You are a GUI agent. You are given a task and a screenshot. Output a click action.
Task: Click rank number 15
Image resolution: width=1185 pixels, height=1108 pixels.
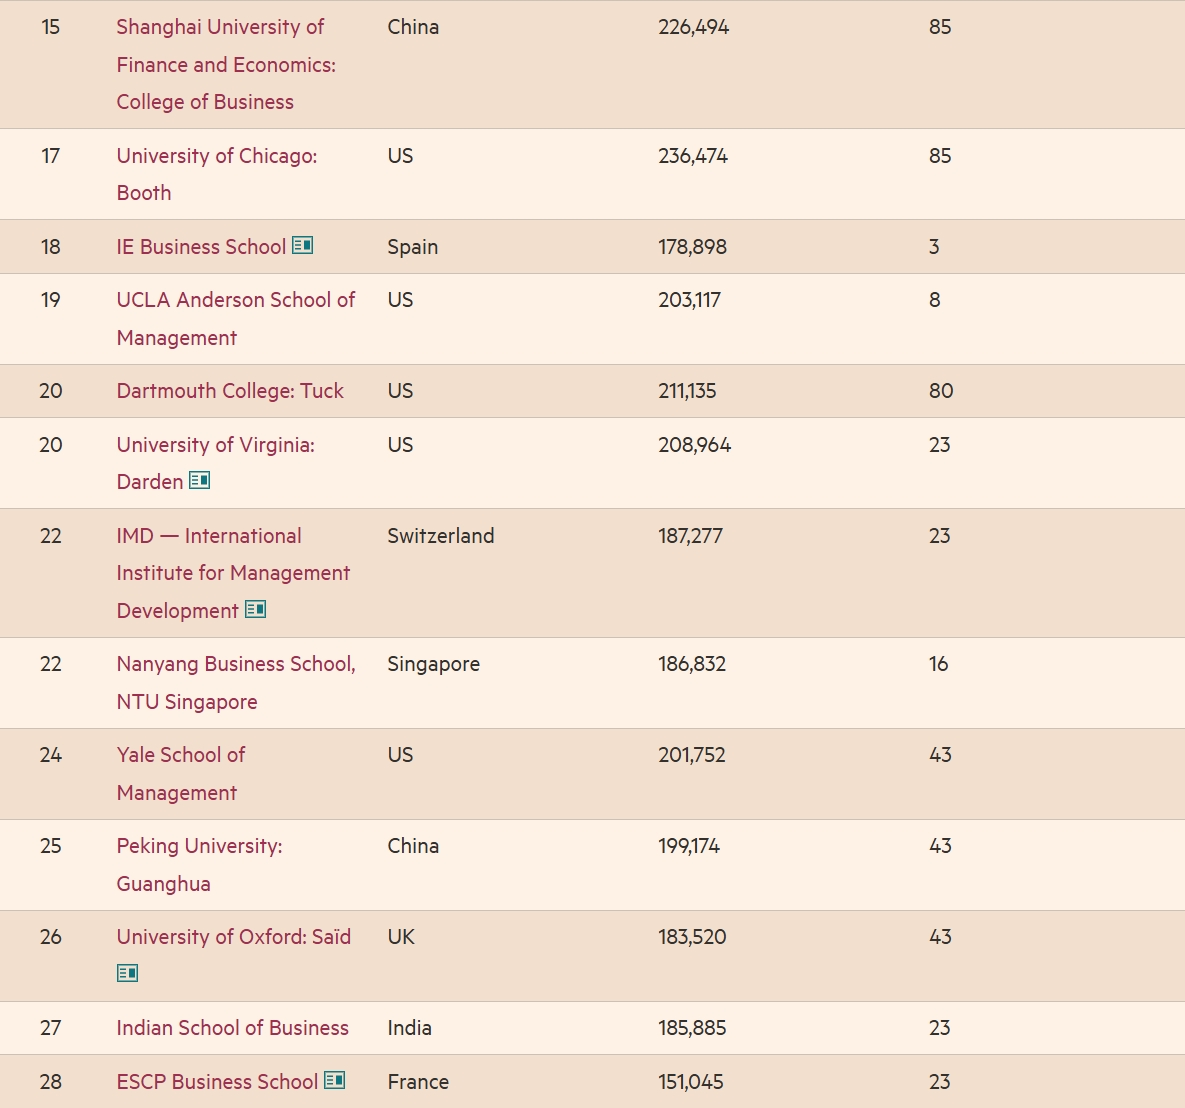[51, 27]
